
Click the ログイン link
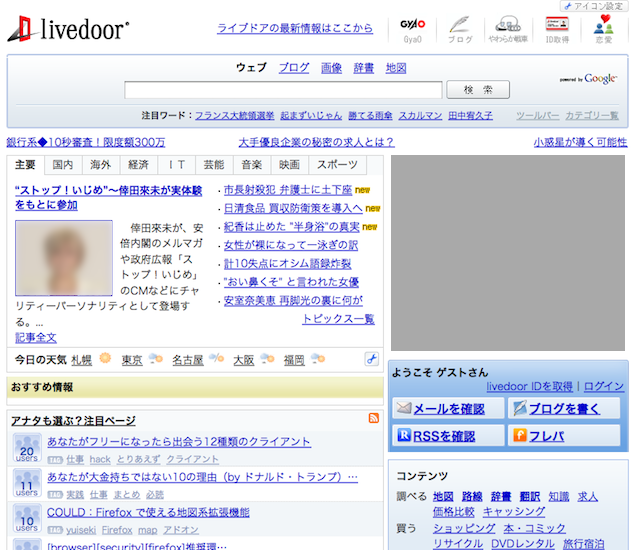604,386
